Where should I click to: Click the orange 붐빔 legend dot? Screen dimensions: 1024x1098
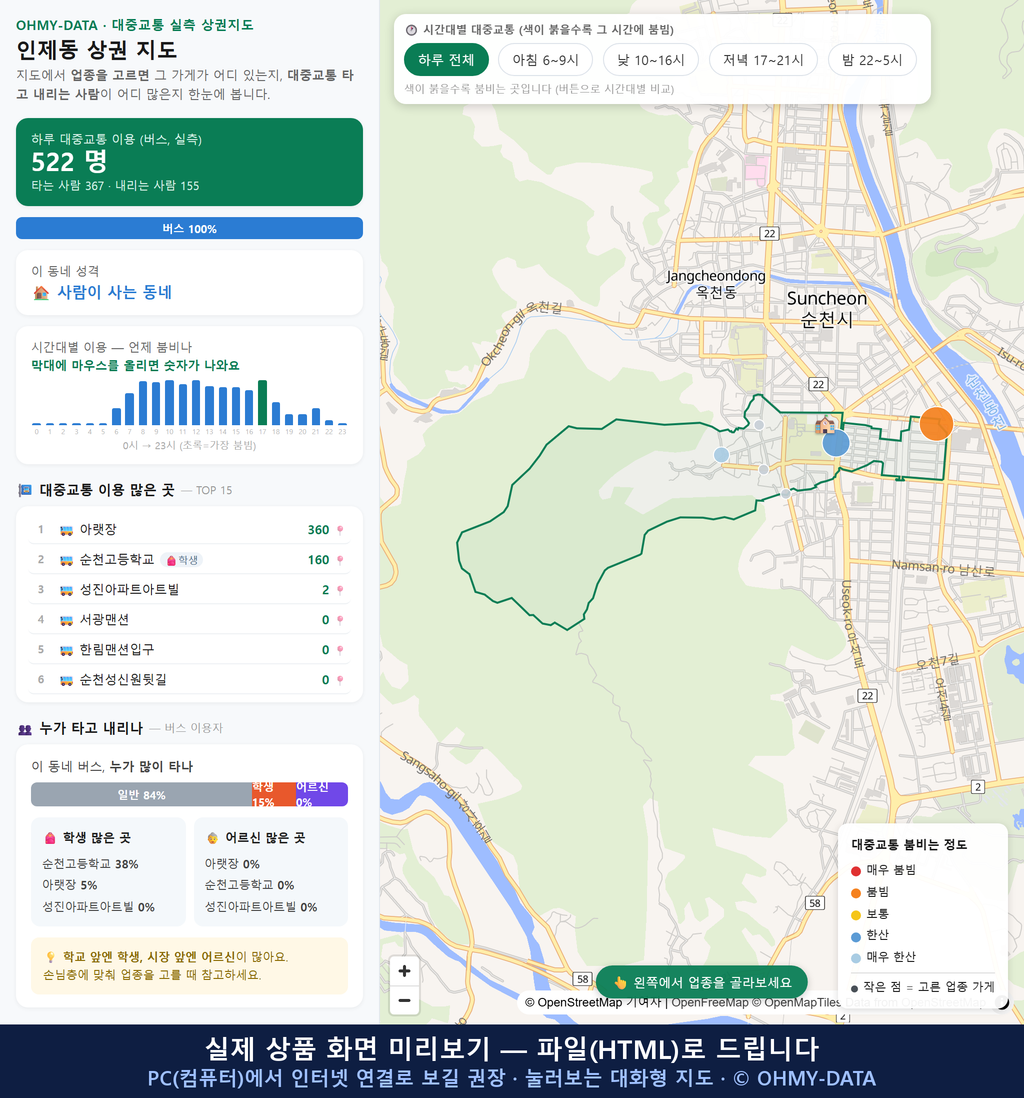855,893
